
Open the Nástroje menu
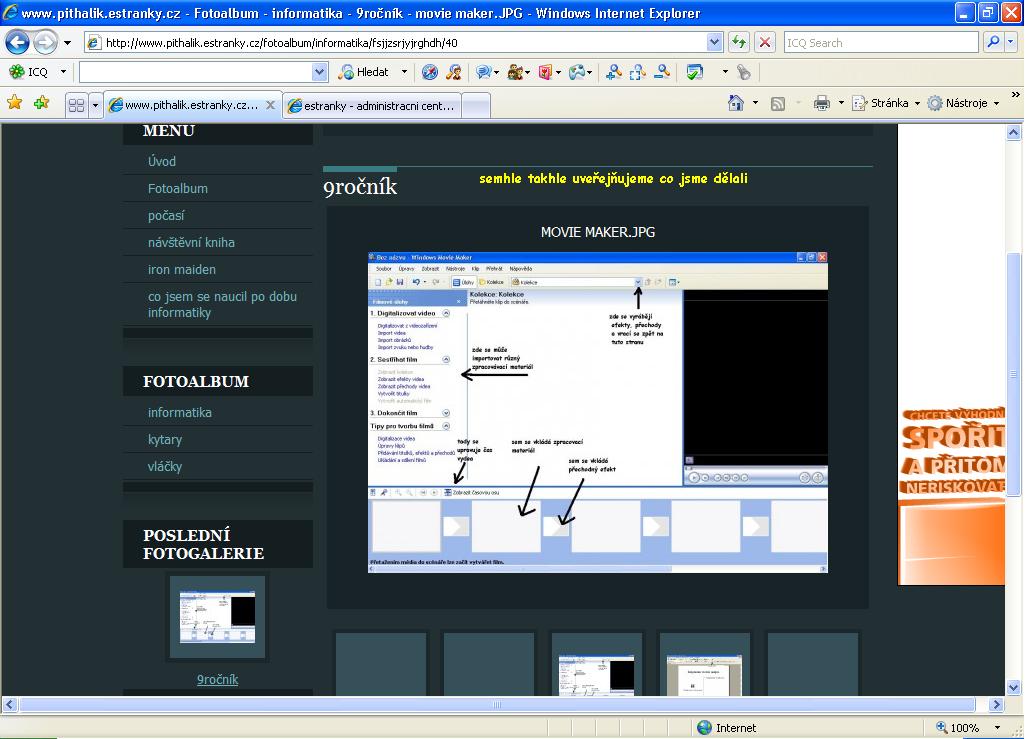963,103
